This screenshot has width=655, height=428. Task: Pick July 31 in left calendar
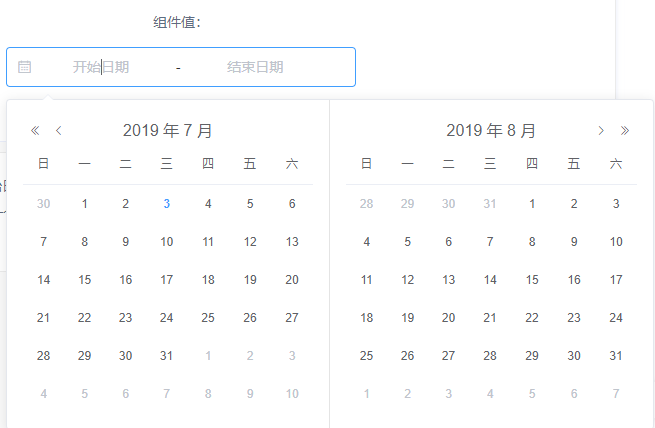click(x=167, y=356)
